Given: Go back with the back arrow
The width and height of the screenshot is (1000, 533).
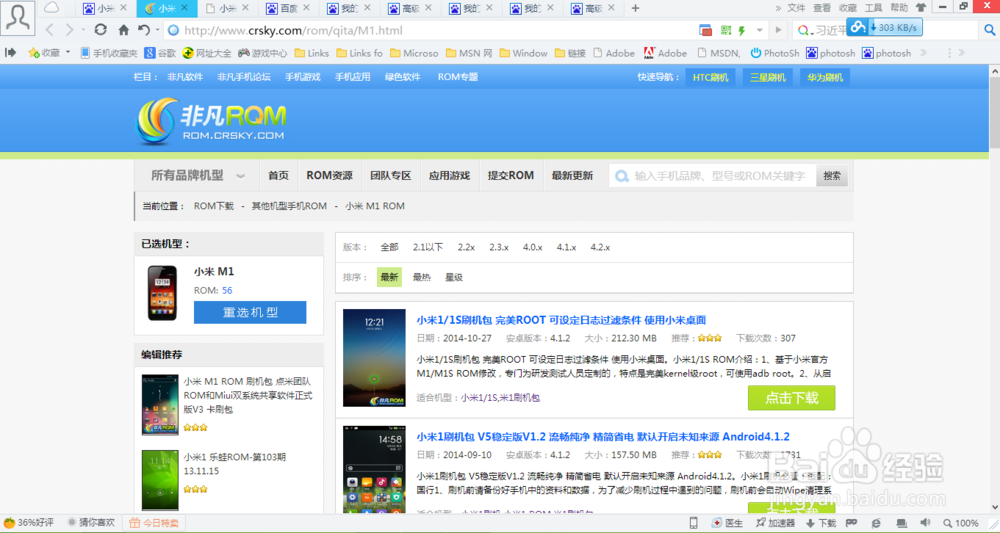Looking at the screenshot, I should (x=50, y=30).
